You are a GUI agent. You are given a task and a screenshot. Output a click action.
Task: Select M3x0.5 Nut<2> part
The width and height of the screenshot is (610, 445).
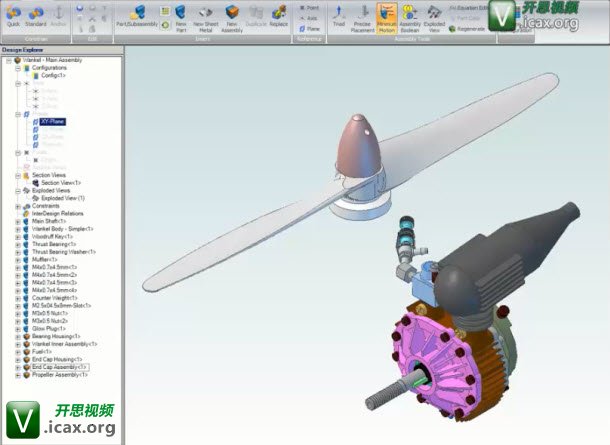coord(50,321)
